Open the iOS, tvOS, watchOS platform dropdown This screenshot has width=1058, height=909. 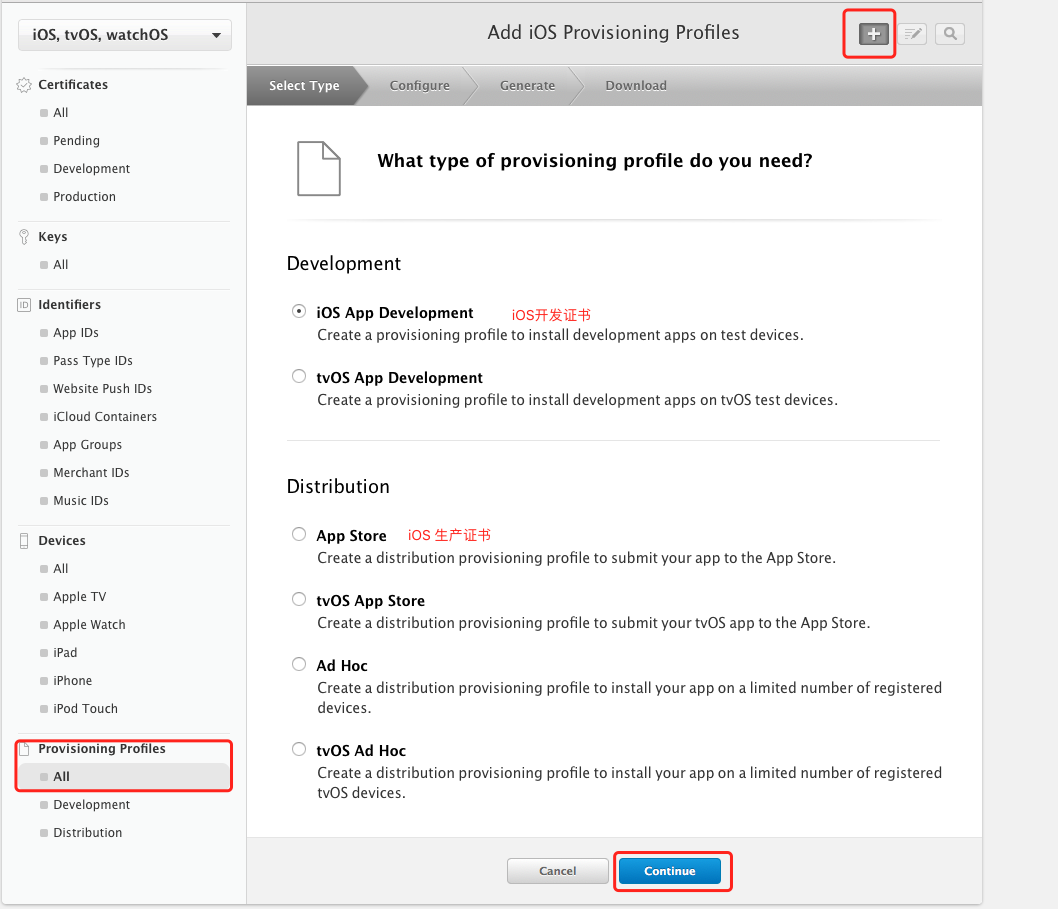[x=125, y=35]
